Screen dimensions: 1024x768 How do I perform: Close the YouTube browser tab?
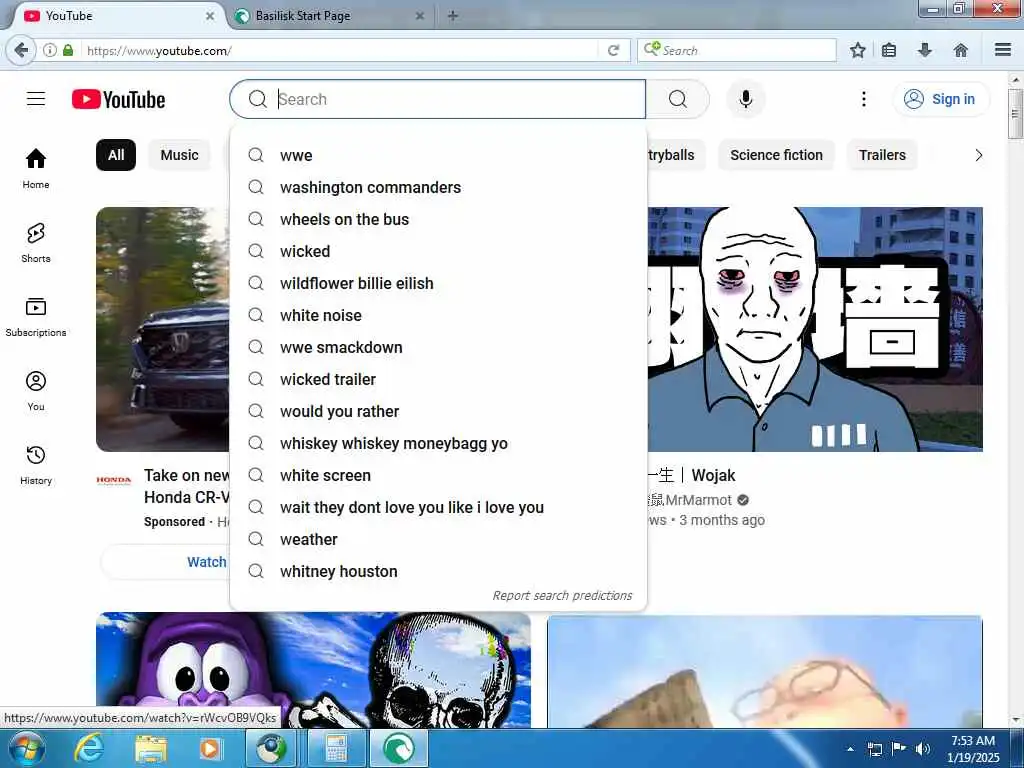pyautogui.click(x=210, y=16)
